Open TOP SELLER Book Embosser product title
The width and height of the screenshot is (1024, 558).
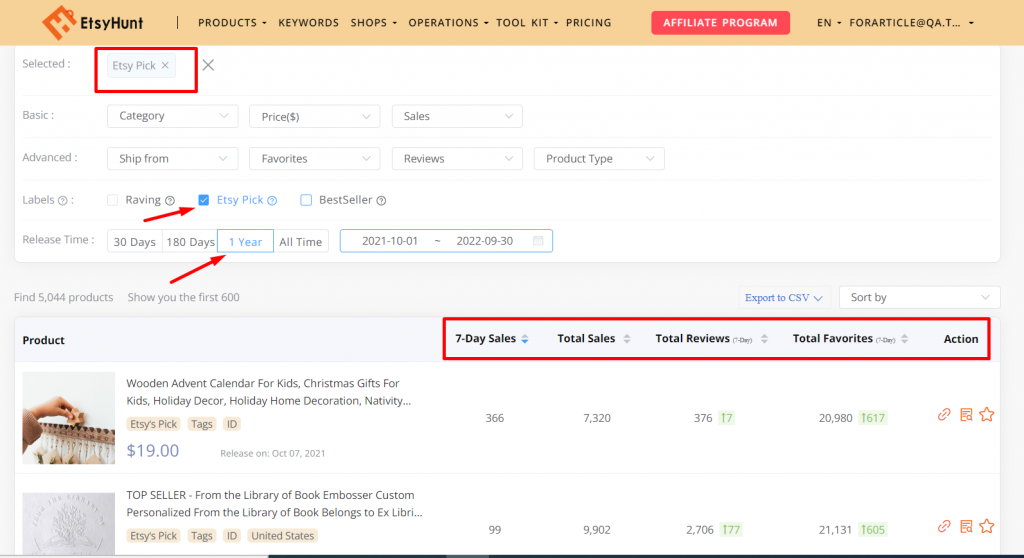click(x=274, y=504)
